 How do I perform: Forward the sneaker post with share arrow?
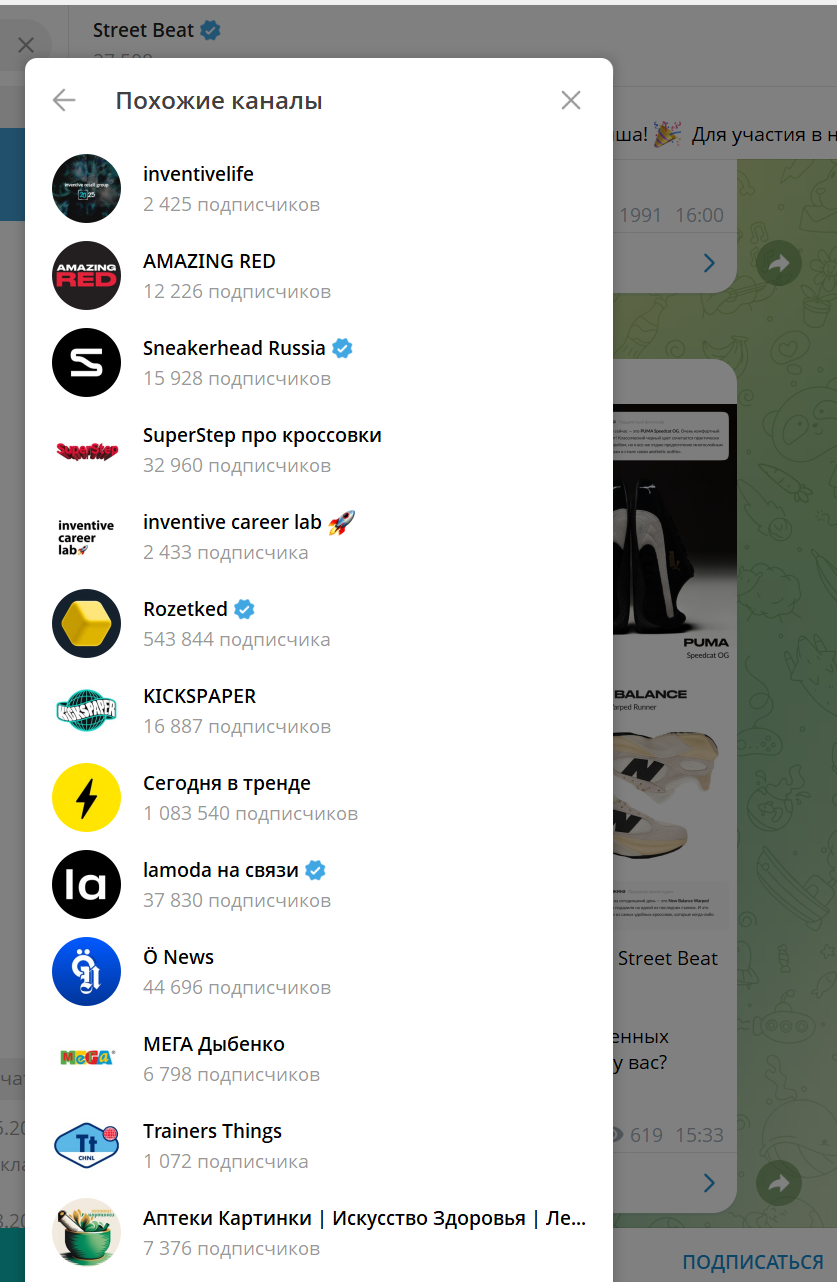pyautogui.click(x=778, y=1184)
